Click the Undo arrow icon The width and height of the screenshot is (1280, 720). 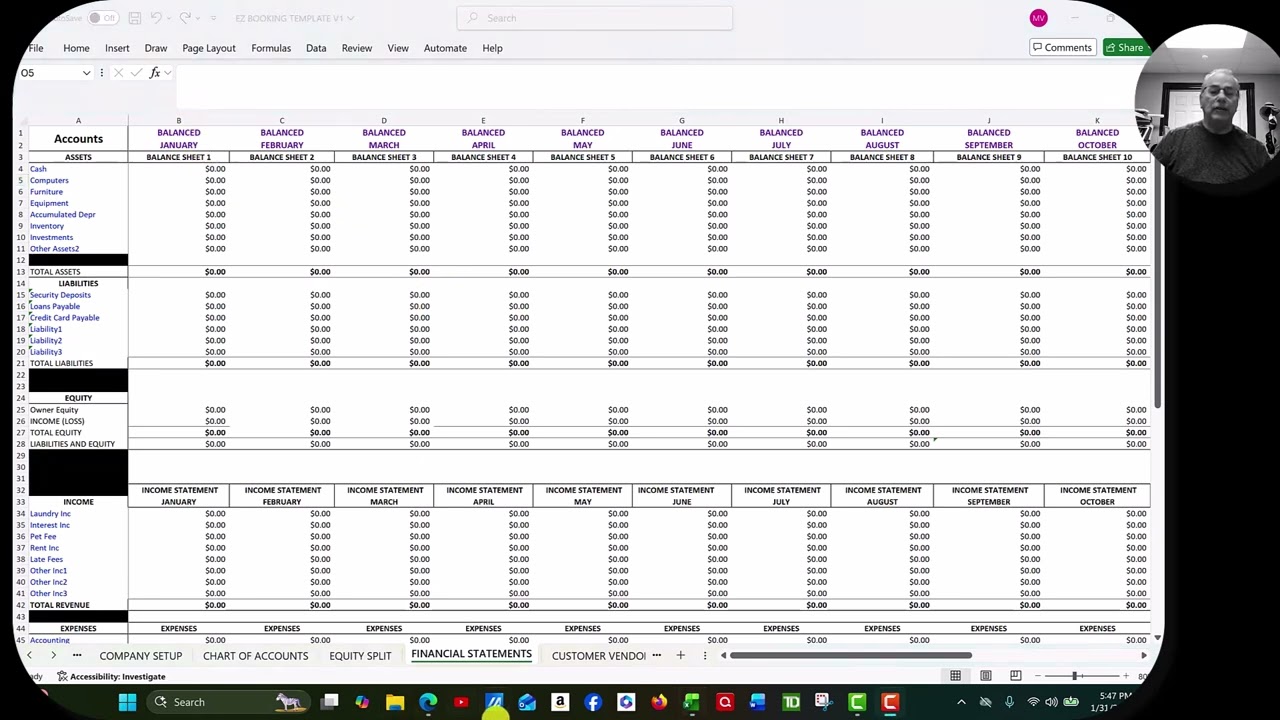pyautogui.click(x=158, y=18)
